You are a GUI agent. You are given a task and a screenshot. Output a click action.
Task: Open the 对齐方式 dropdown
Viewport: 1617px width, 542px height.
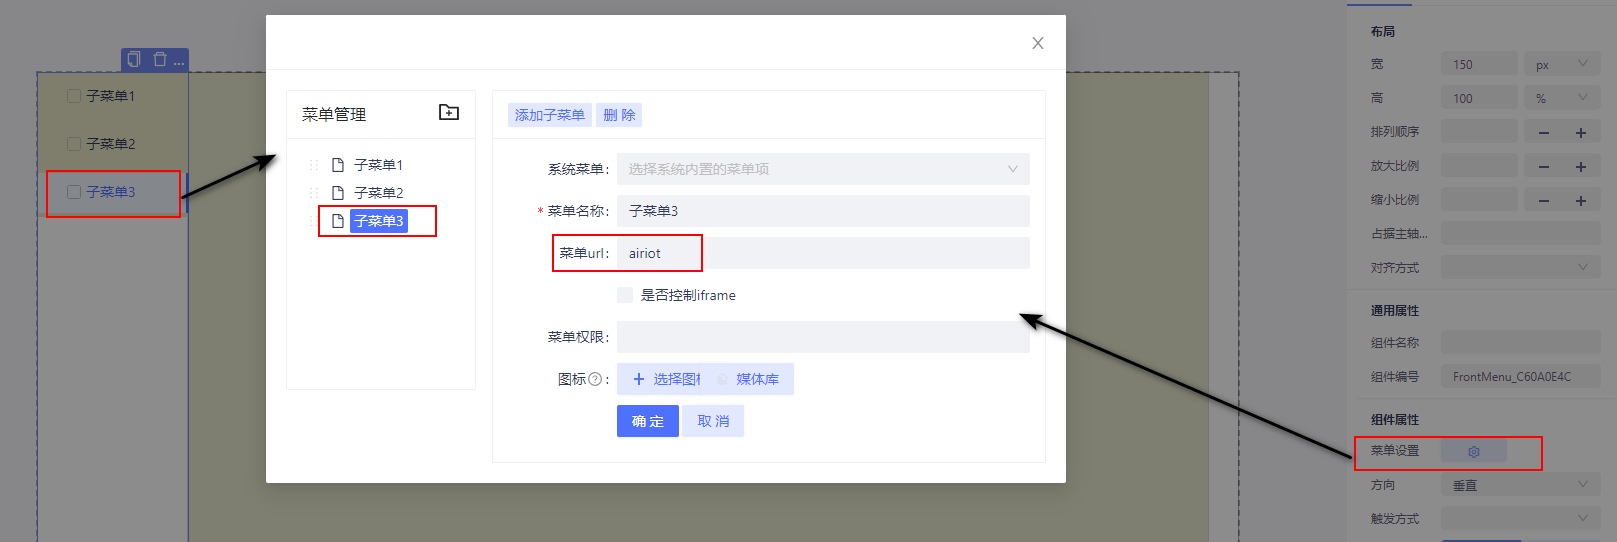(1521, 268)
